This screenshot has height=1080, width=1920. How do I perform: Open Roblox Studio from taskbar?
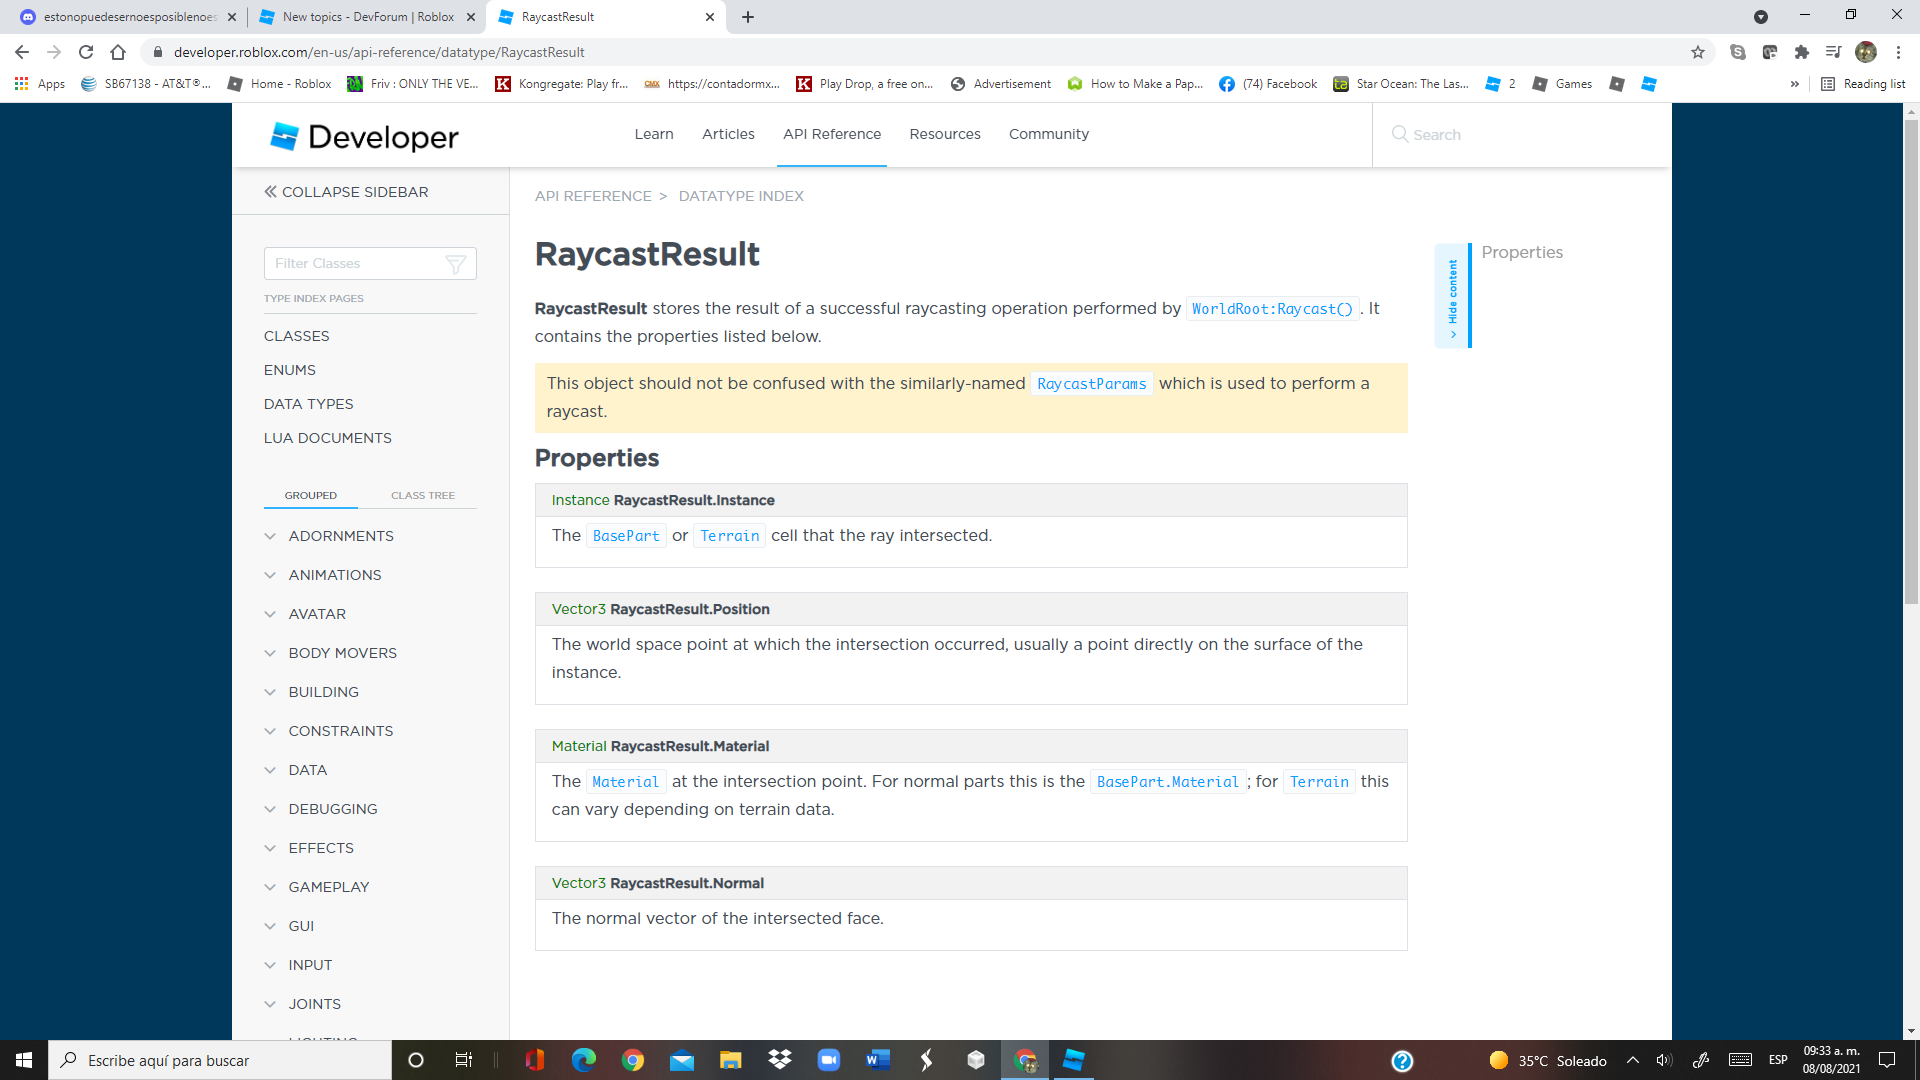click(1073, 1060)
